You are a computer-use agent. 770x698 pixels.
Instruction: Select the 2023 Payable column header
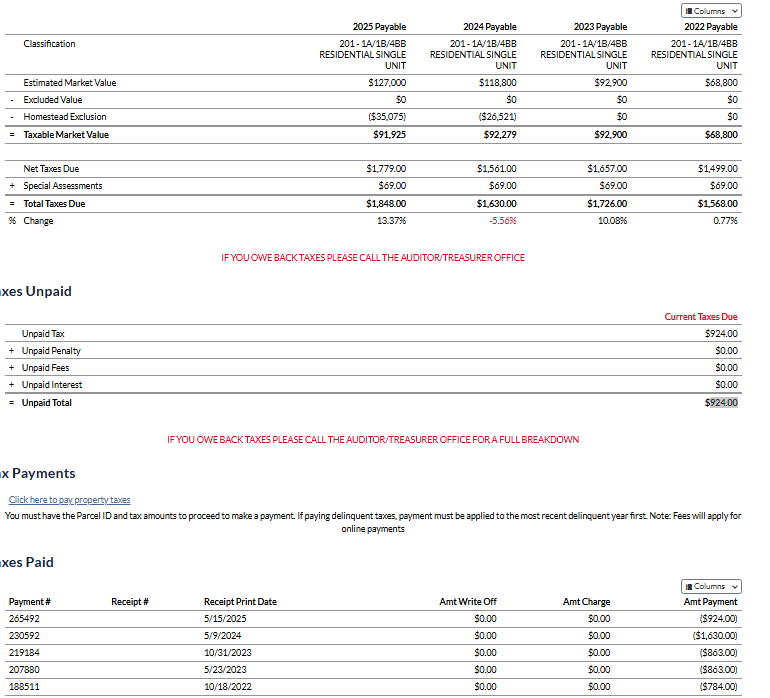[600, 27]
